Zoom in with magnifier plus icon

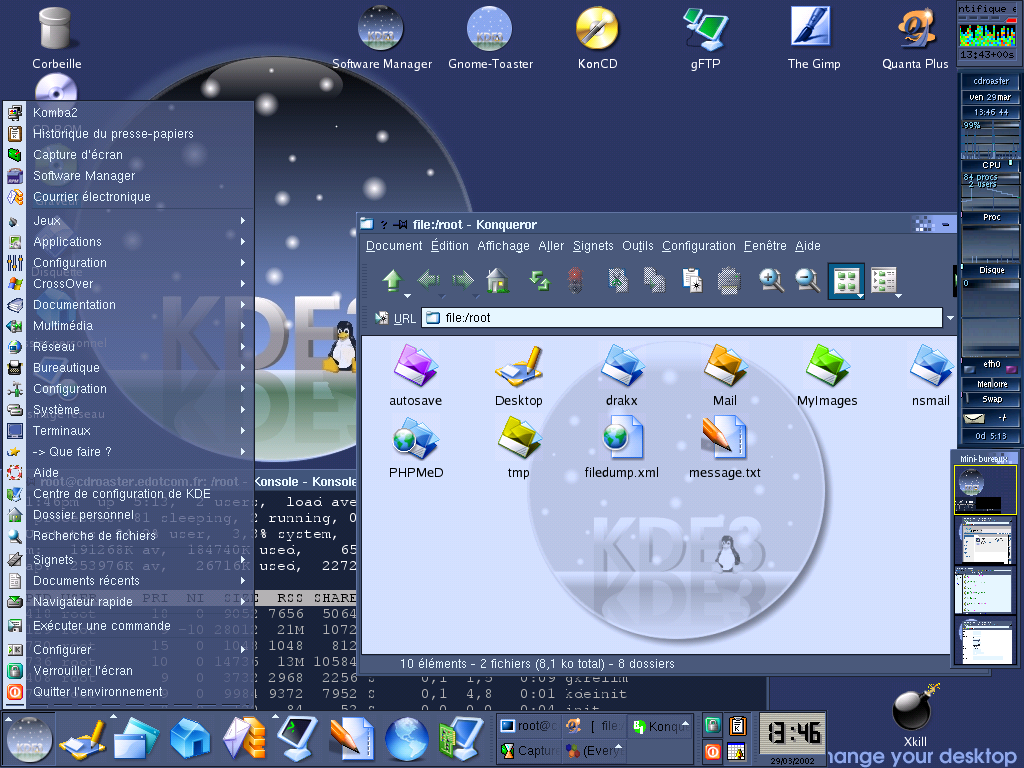pyautogui.click(x=771, y=280)
